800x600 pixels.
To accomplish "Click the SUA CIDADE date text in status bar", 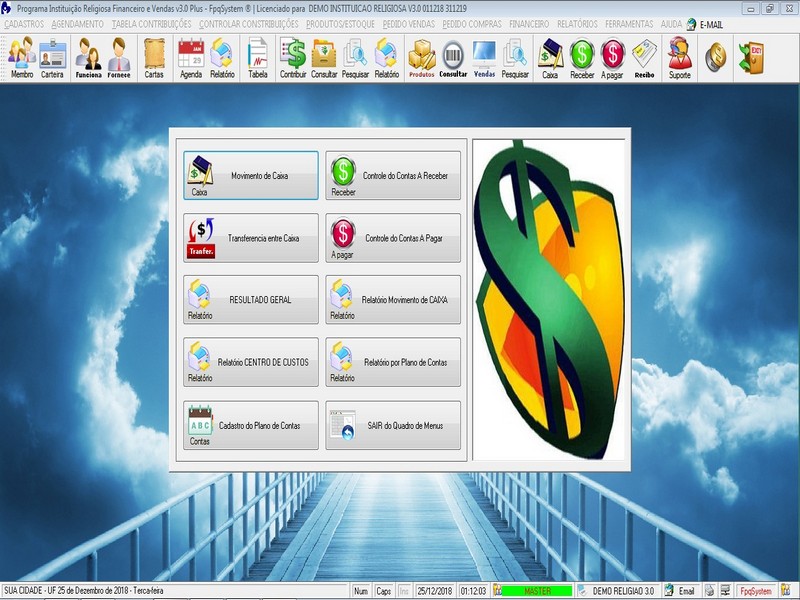I will pyautogui.click(x=84, y=590).
